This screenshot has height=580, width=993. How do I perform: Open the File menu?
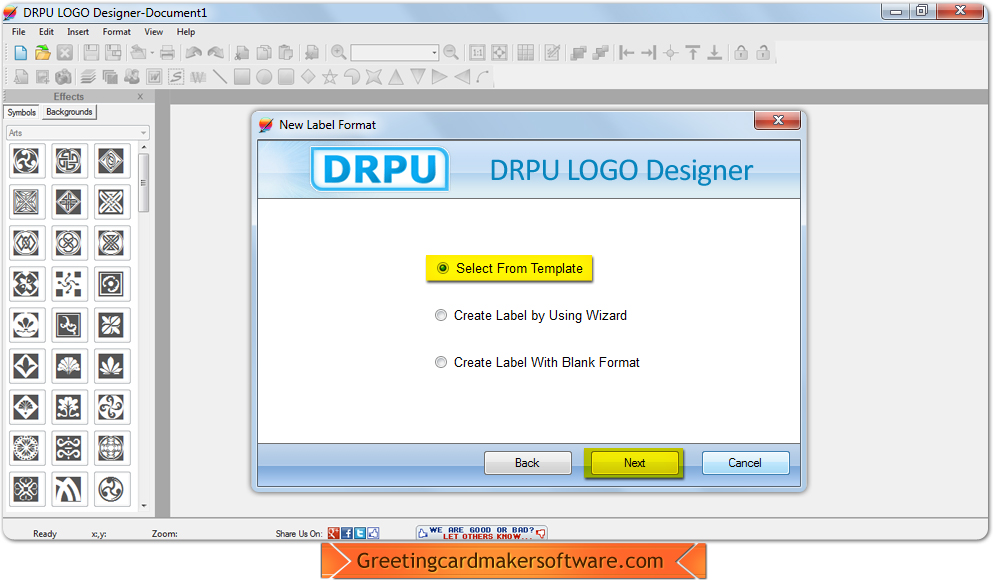click(19, 32)
